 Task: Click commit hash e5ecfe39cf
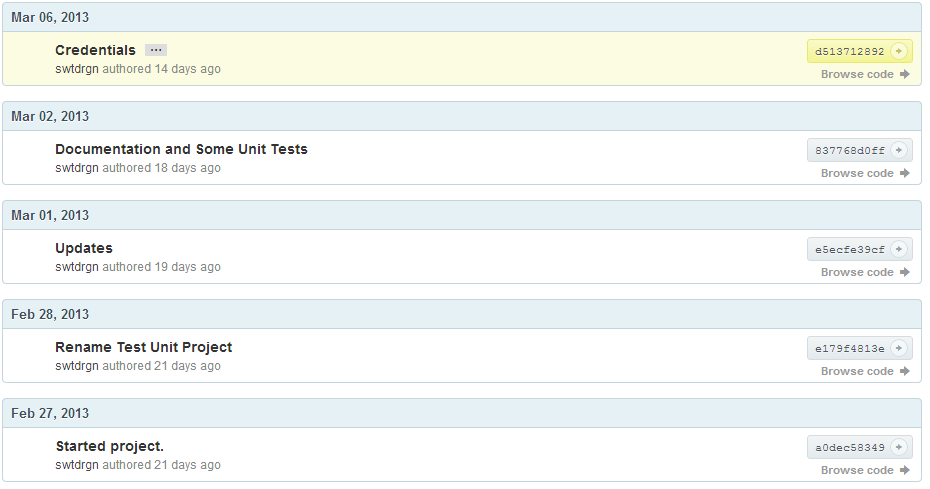pos(850,249)
